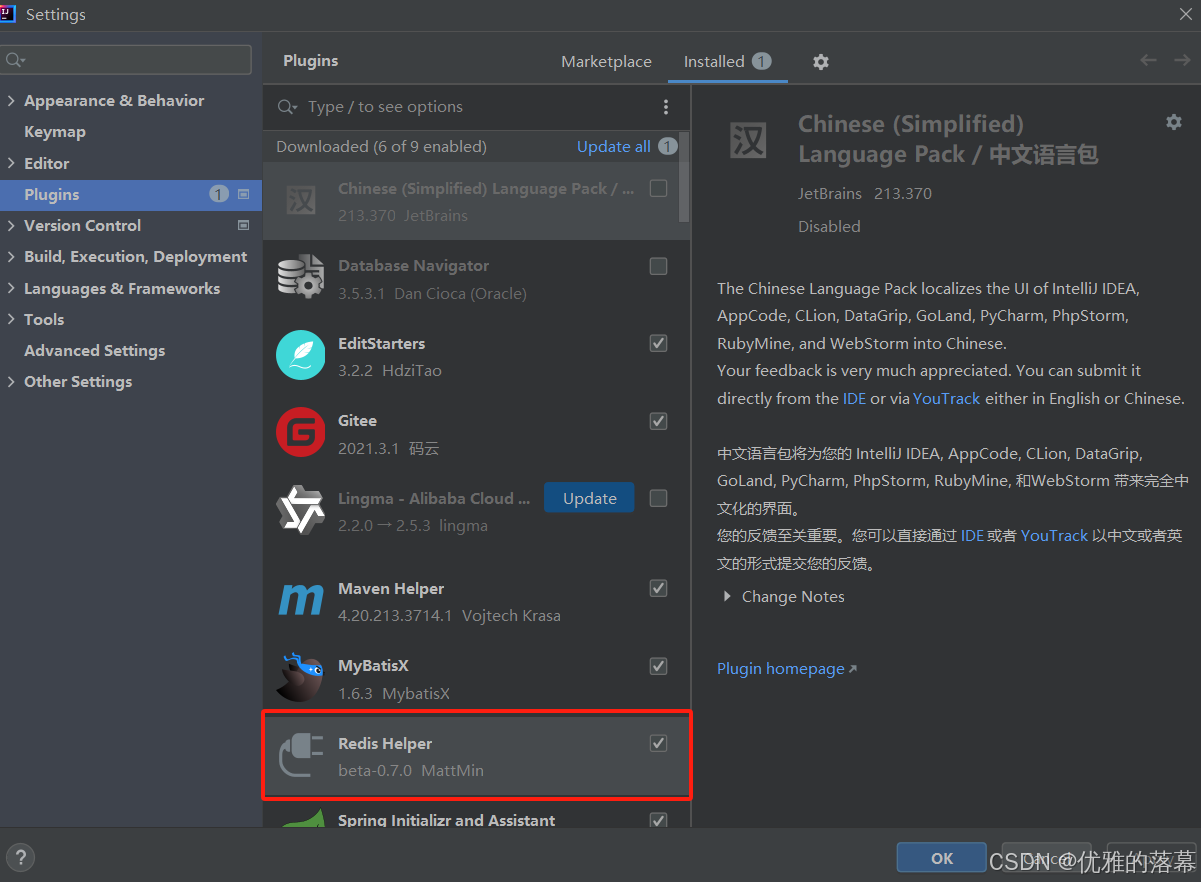Open Keymap settings page
Screen dimensions: 1201x882
coord(55,132)
